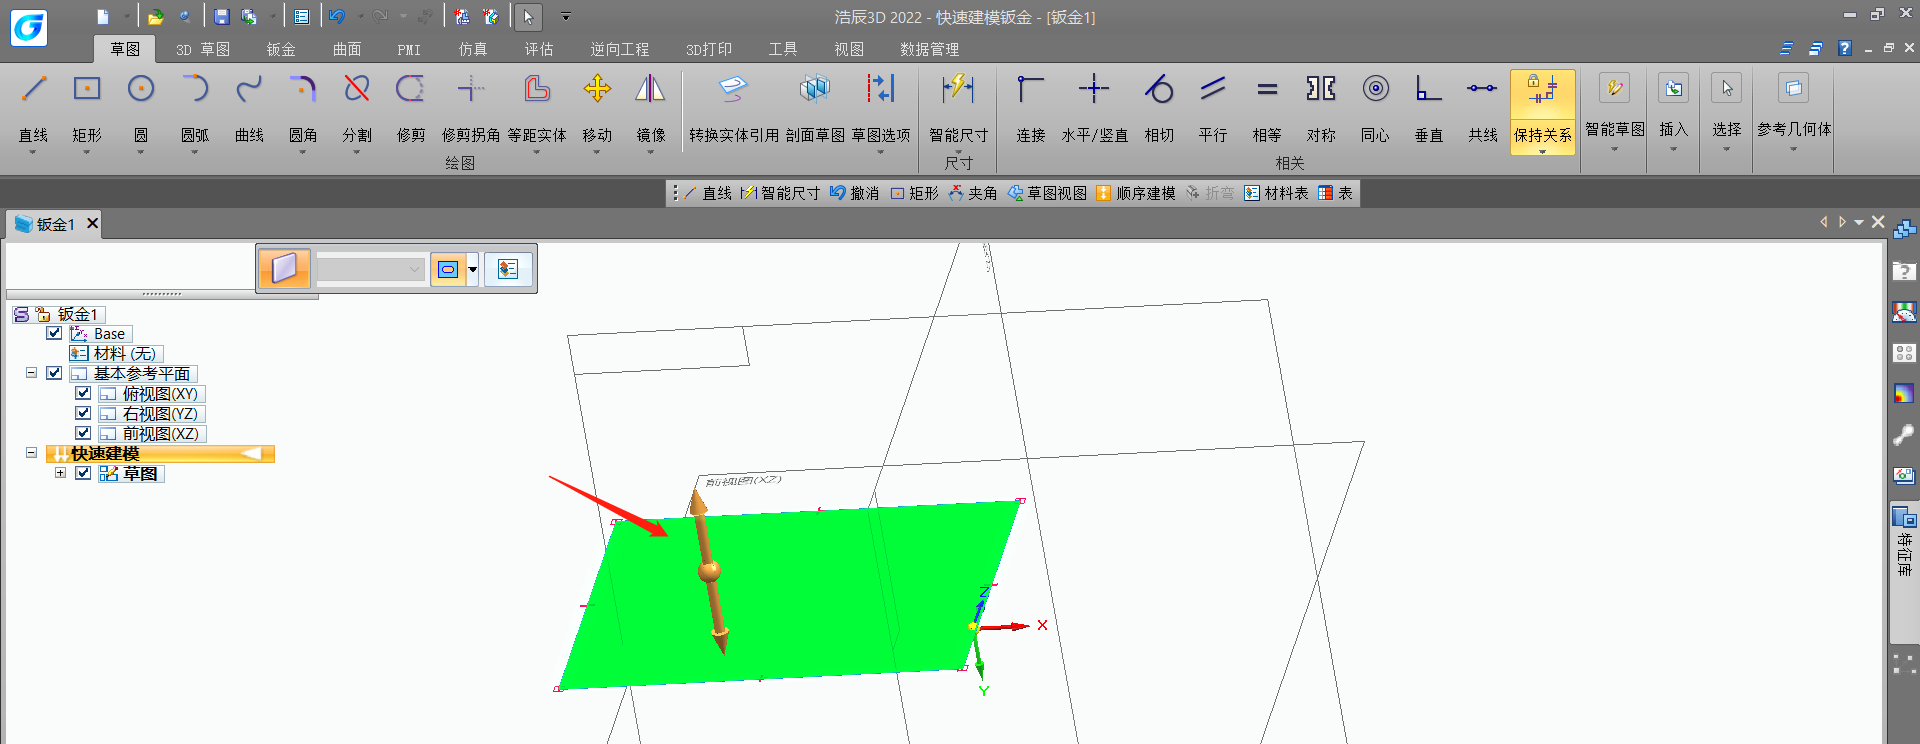Click 顺序建模 in quick command bar
This screenshot has width=1920, height=744.
pyautogui.click(x=1136, y=193)
